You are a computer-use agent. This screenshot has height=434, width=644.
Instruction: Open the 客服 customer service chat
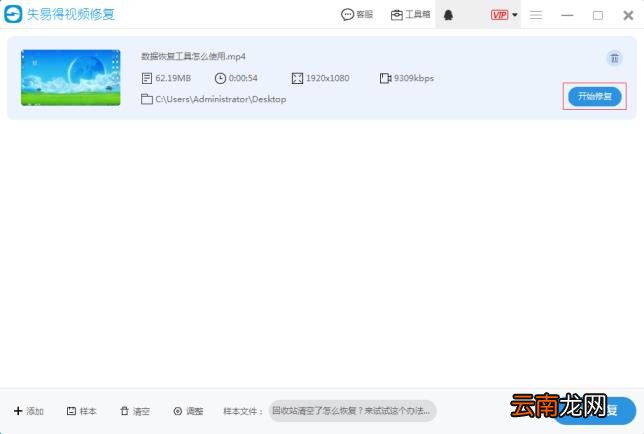point(357,15)
